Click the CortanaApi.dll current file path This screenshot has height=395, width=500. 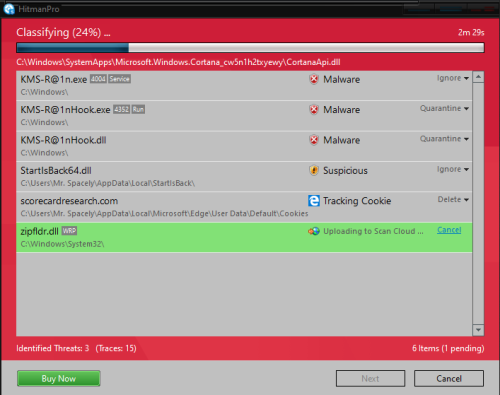(178, 62)
